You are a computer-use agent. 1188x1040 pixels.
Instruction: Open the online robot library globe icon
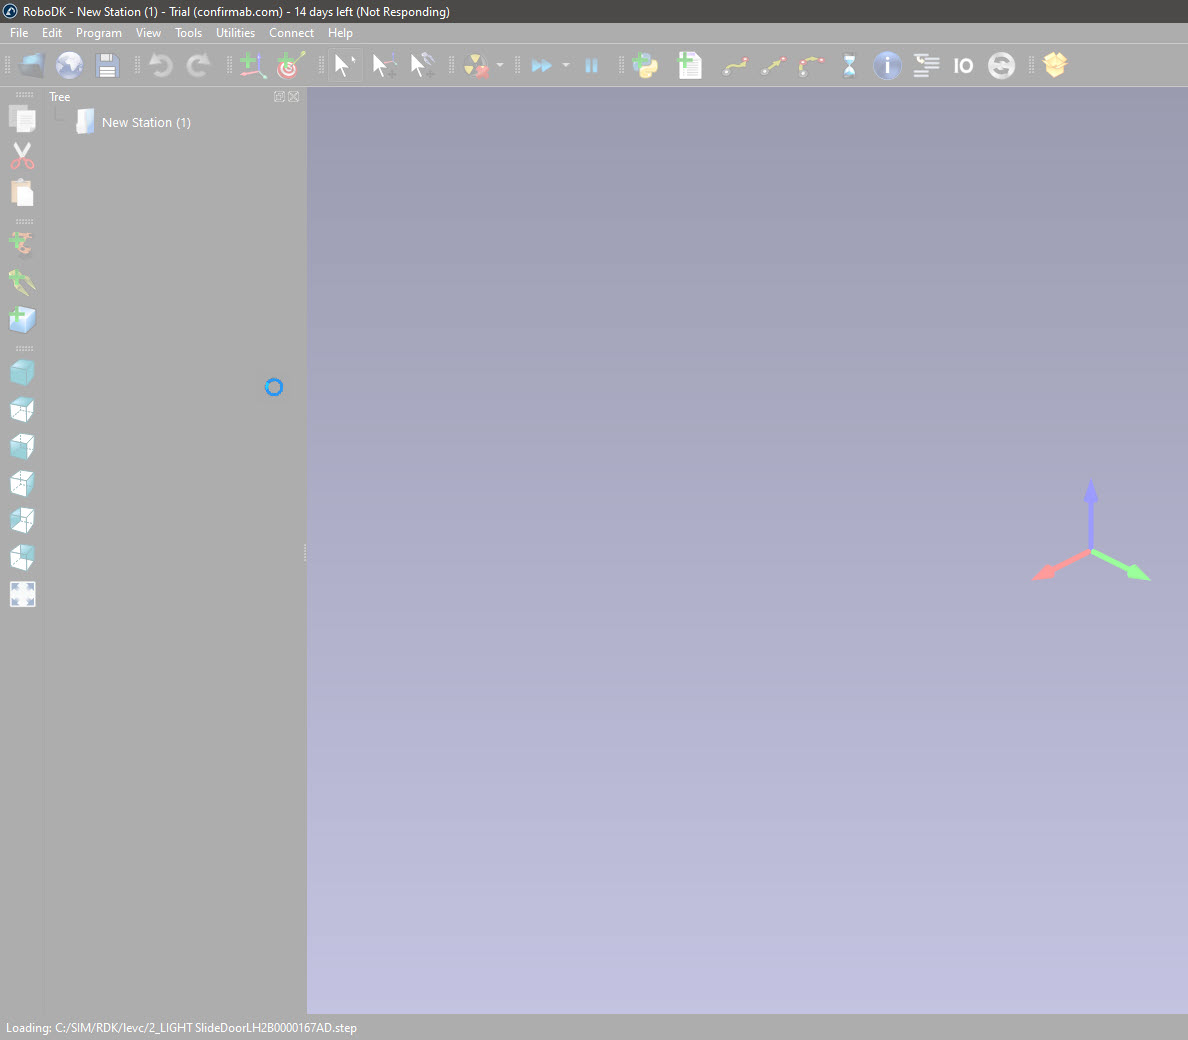coord(69,66)
